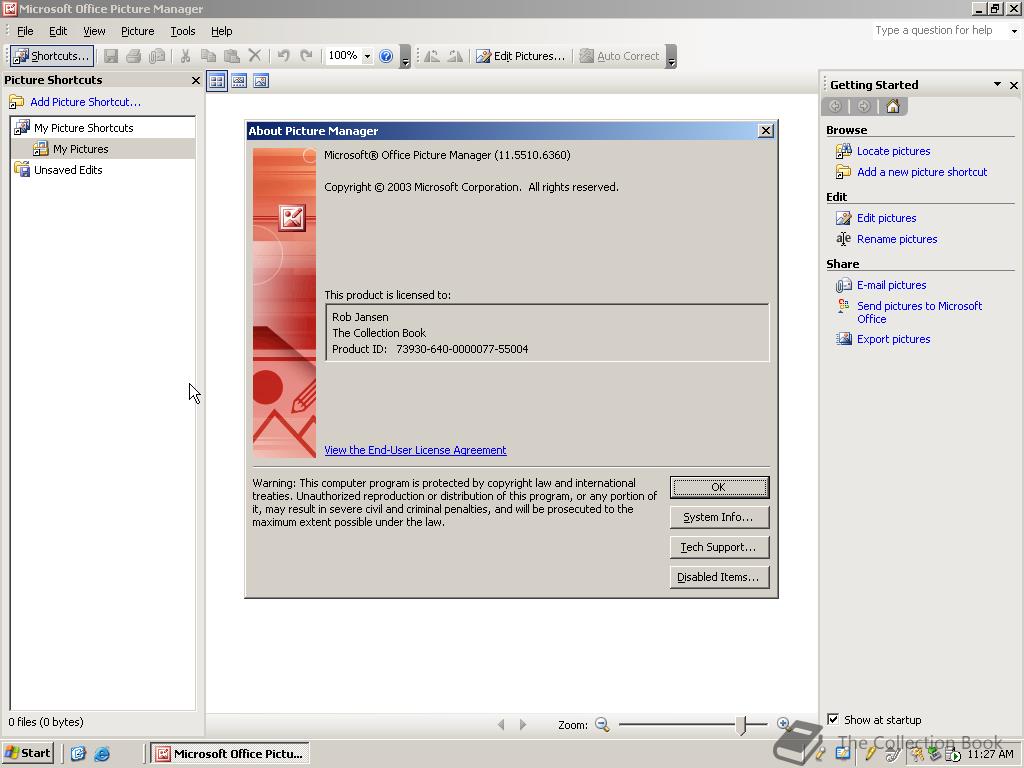The height and width of the screenshot is (768, 1024).
Task: Open View the End-User License Agreement link
Action: pyautogui.click(x=415, y=450)
